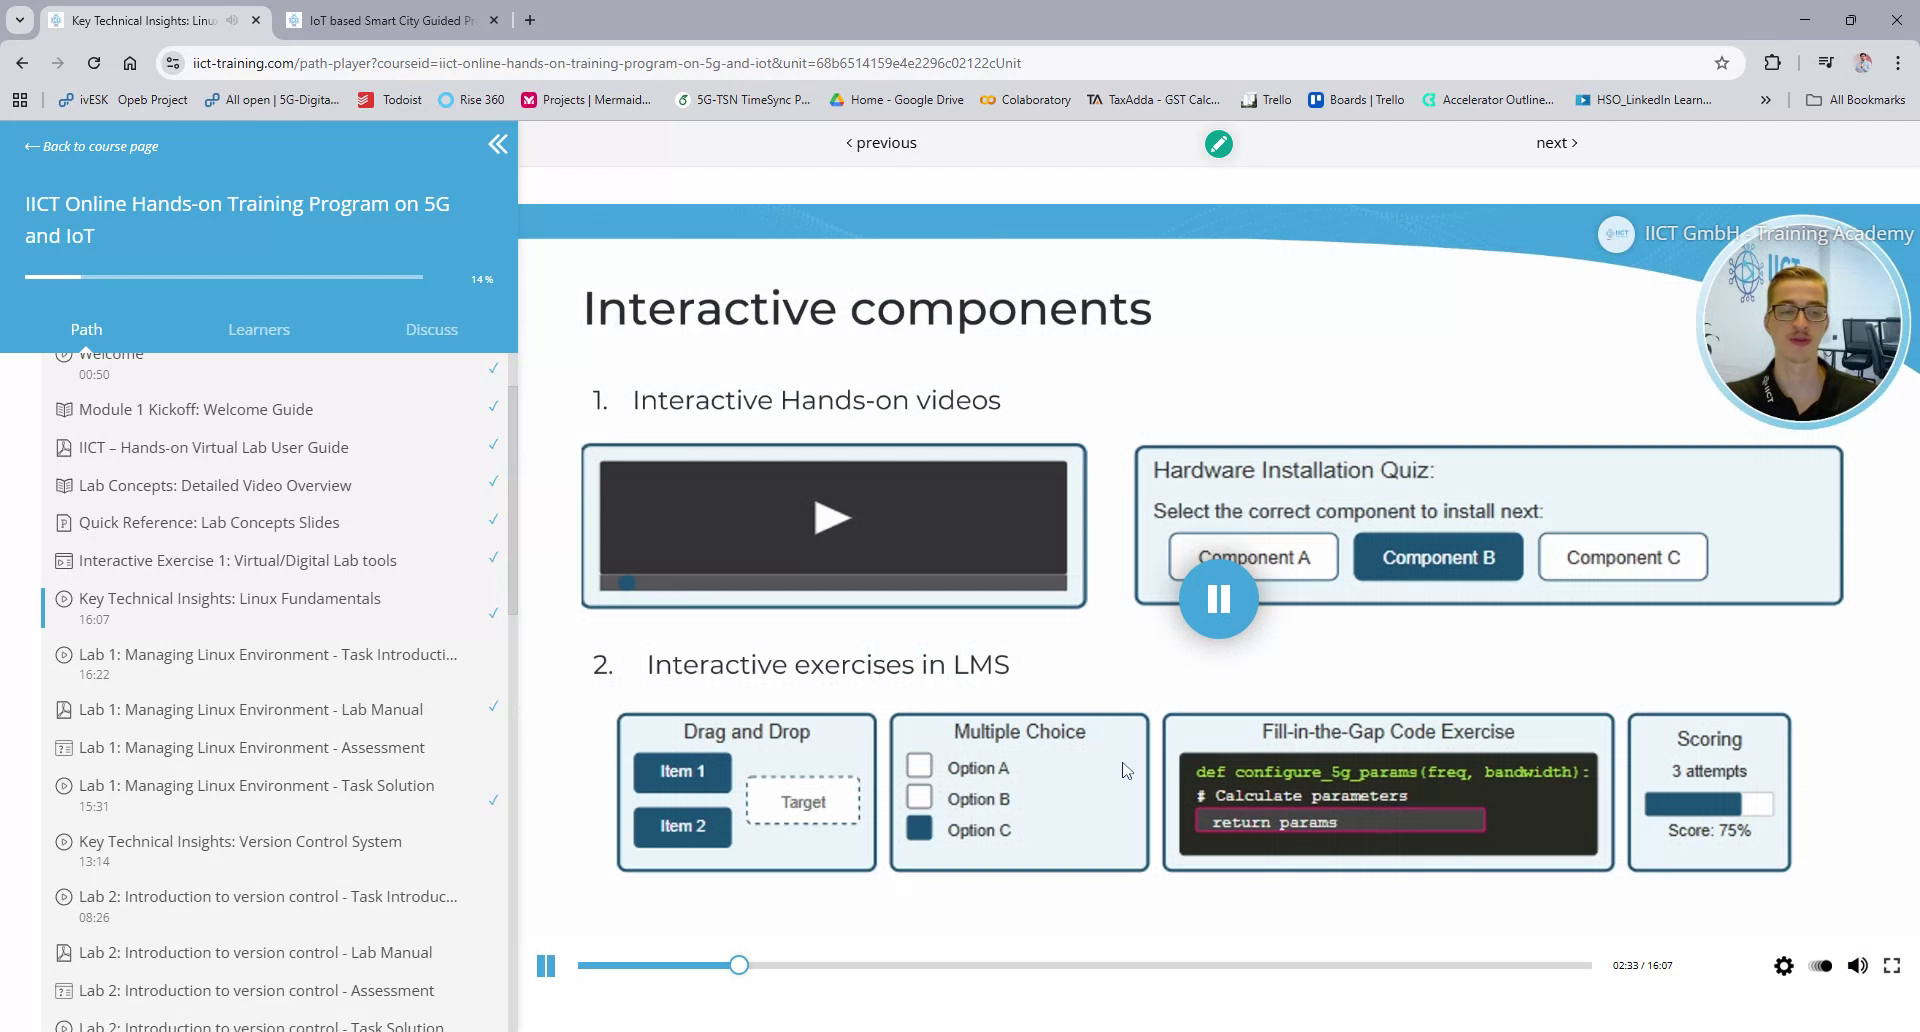
Task: Enter fullscreen mode for the video
Action: (x=1892, y=965)
